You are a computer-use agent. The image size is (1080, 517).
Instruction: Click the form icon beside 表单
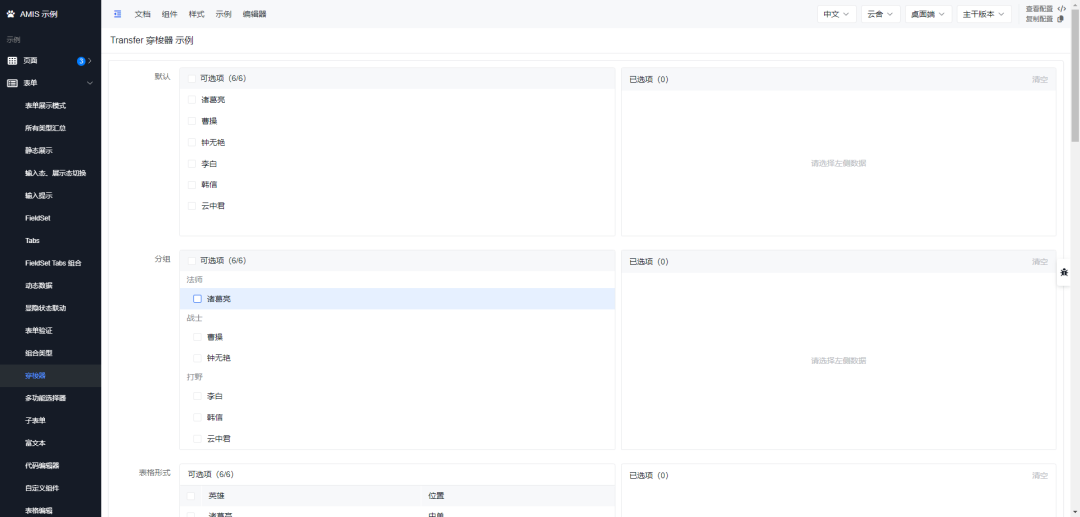[12, 83]
